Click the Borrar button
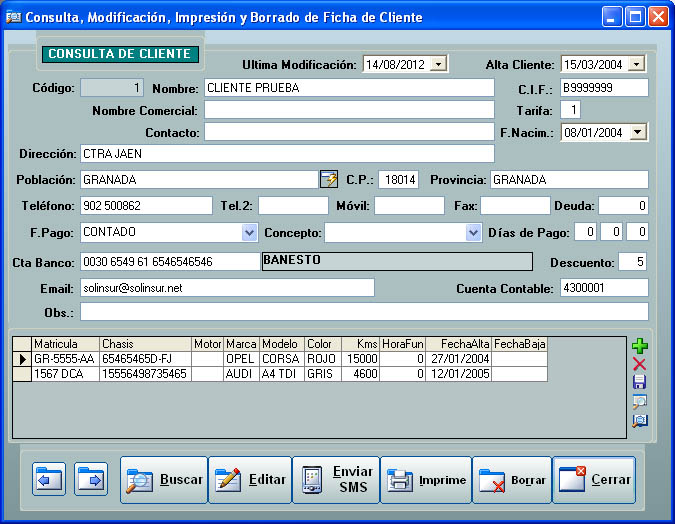This screenshot has width=675, height=524. point(512,480)
